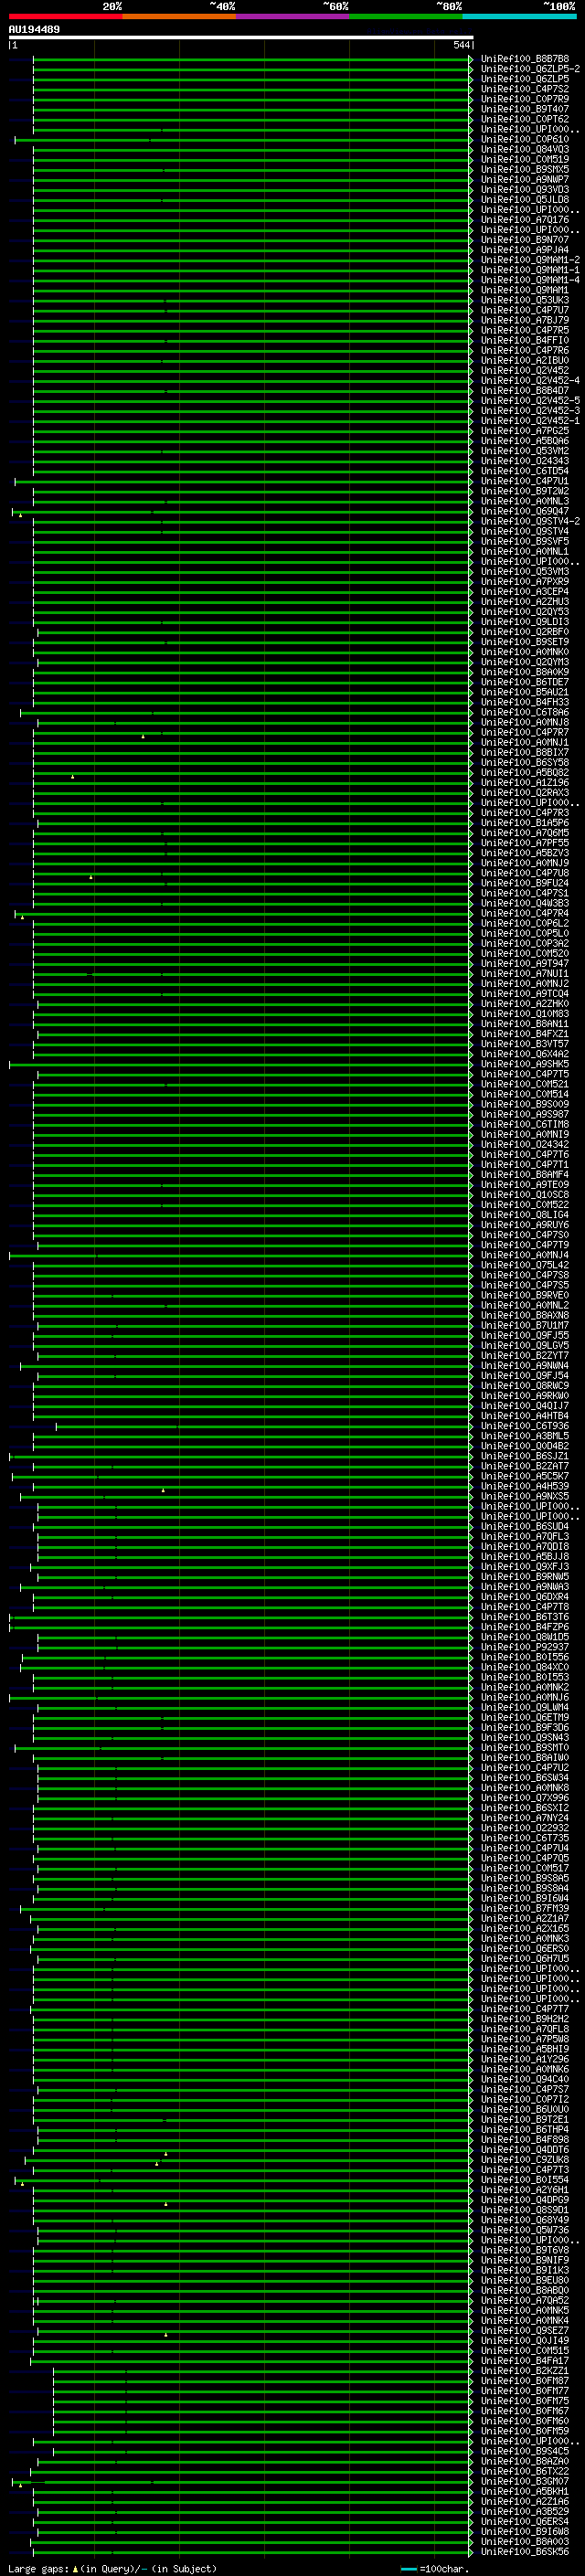Select hit label UniRef100_Q9MAM1-4
The image size is (585, 2576).
point(530,280)
